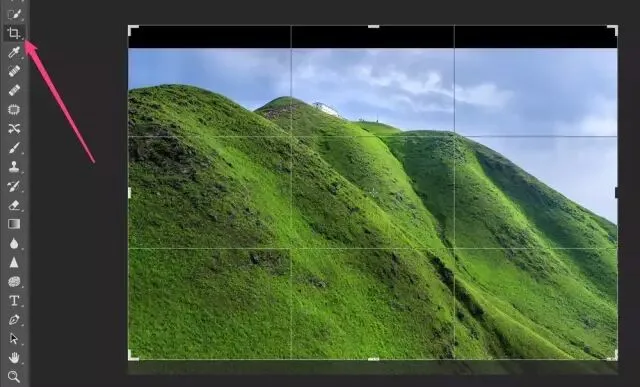Select the Patch tool
This screenshot has height=387, width=640.
(x=14, y=109)
